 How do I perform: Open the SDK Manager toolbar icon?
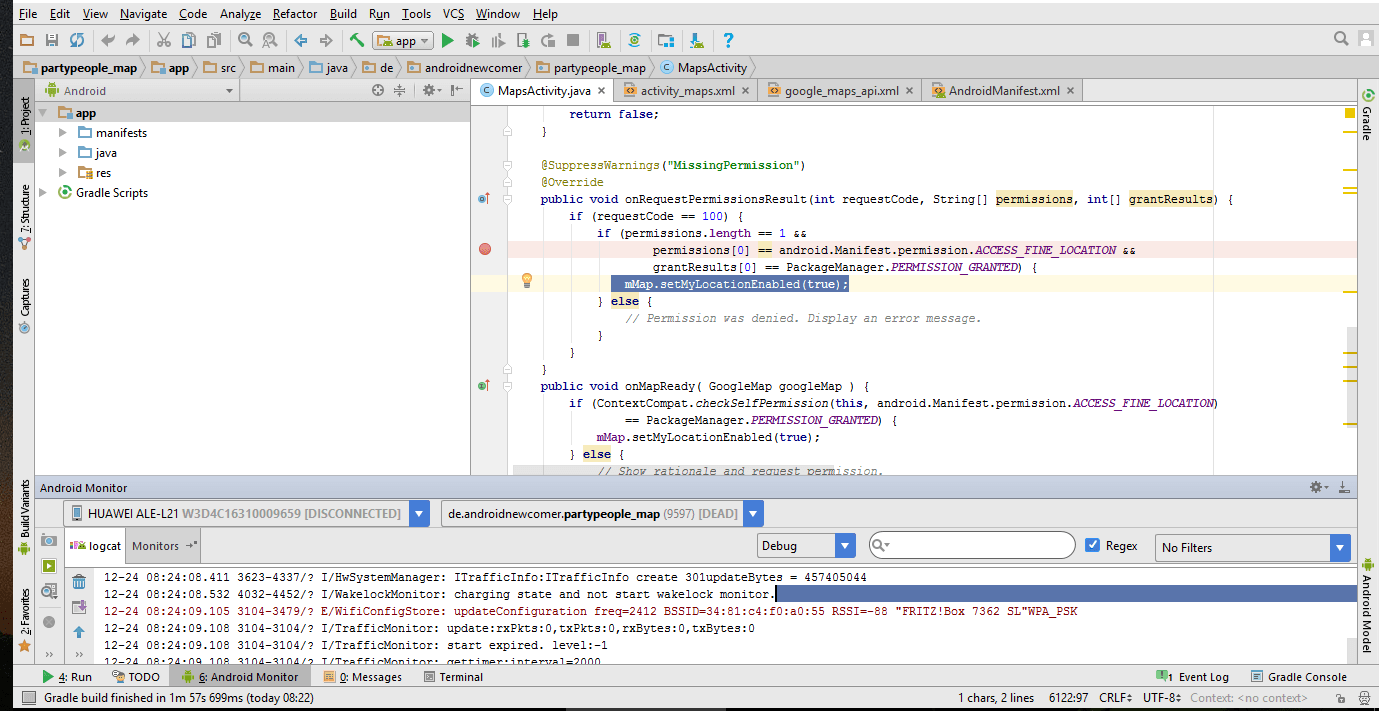click(696, 41)
